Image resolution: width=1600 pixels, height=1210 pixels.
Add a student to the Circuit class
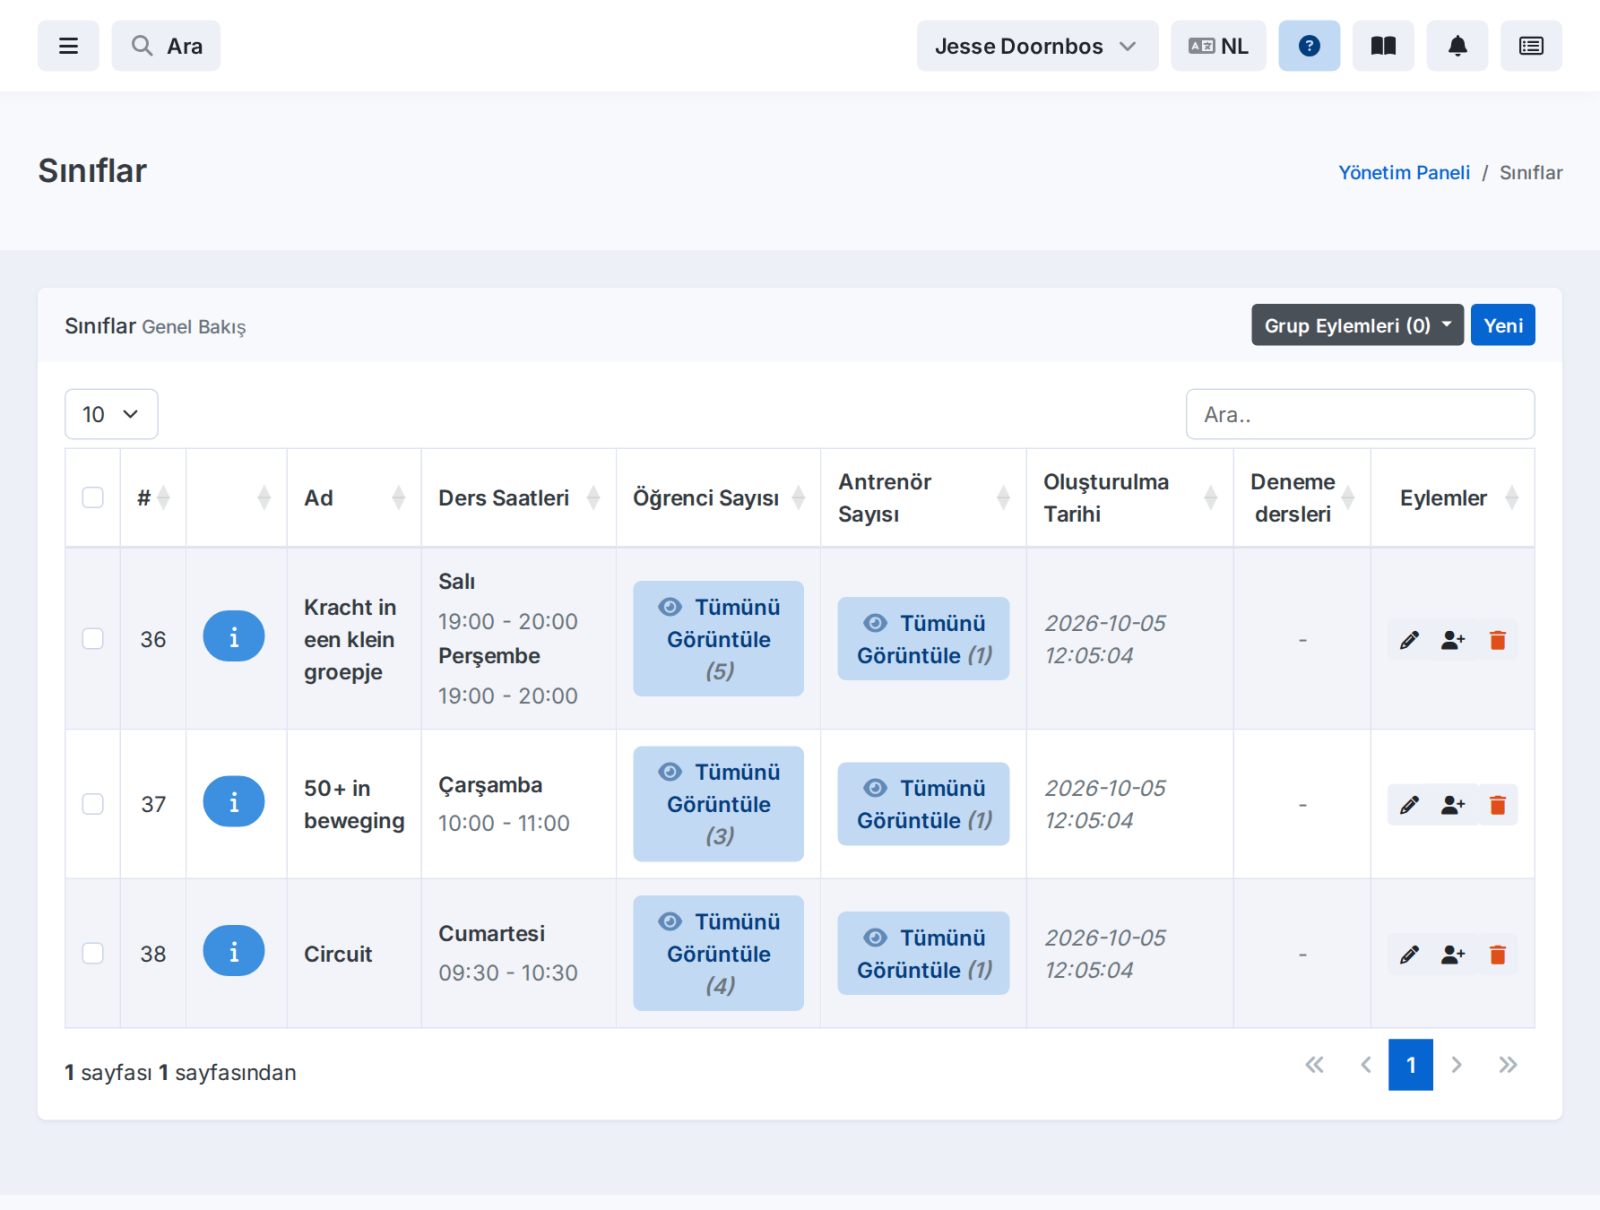point(1453,955)
